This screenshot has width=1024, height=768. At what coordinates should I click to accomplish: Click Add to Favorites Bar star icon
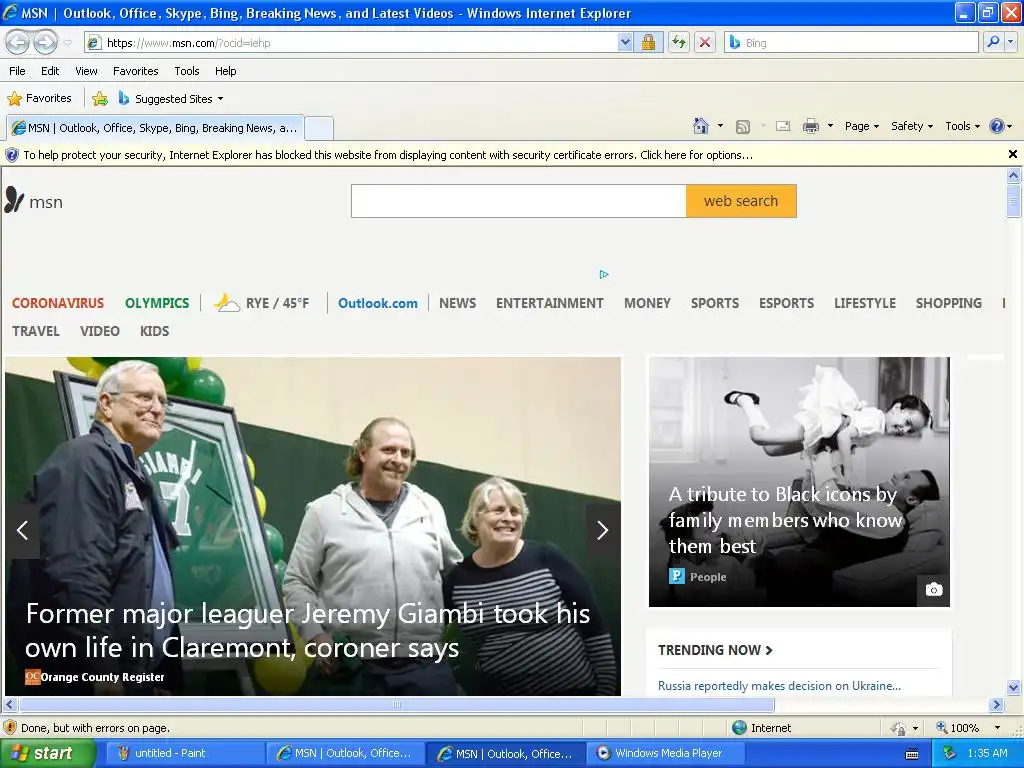point(100,99)
